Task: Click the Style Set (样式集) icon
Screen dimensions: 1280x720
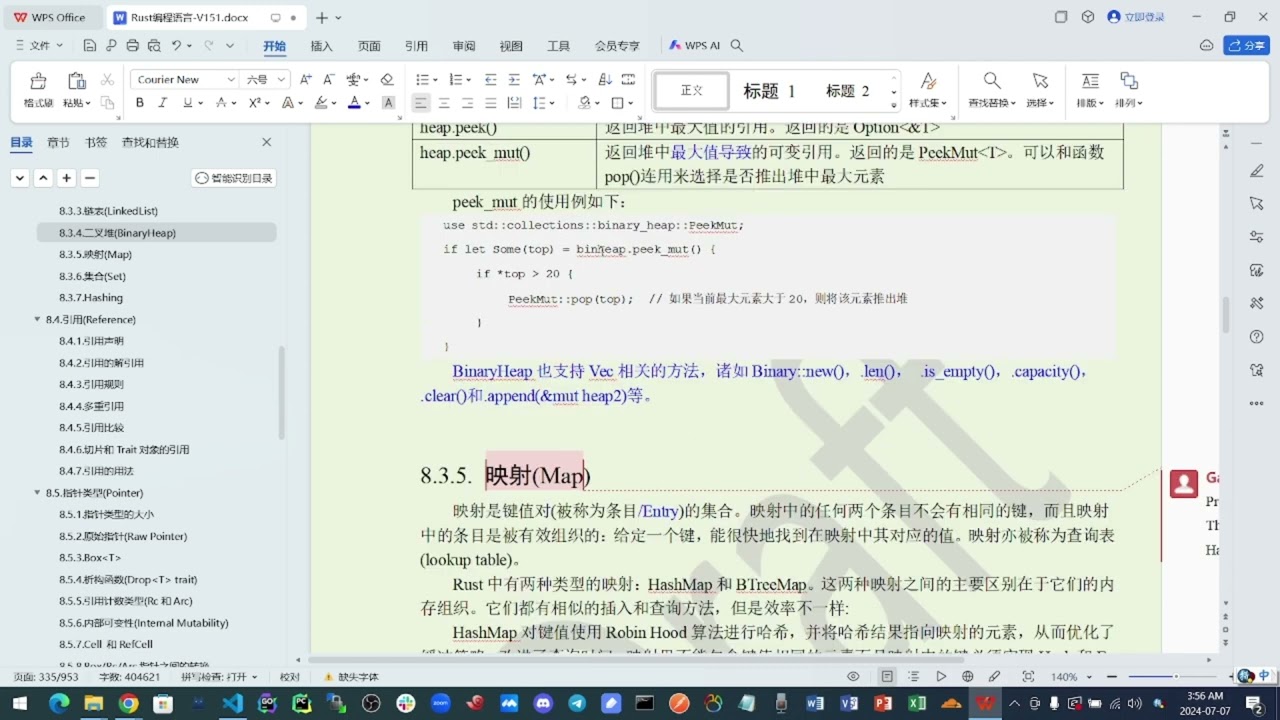Action: (x=928, y=81)
